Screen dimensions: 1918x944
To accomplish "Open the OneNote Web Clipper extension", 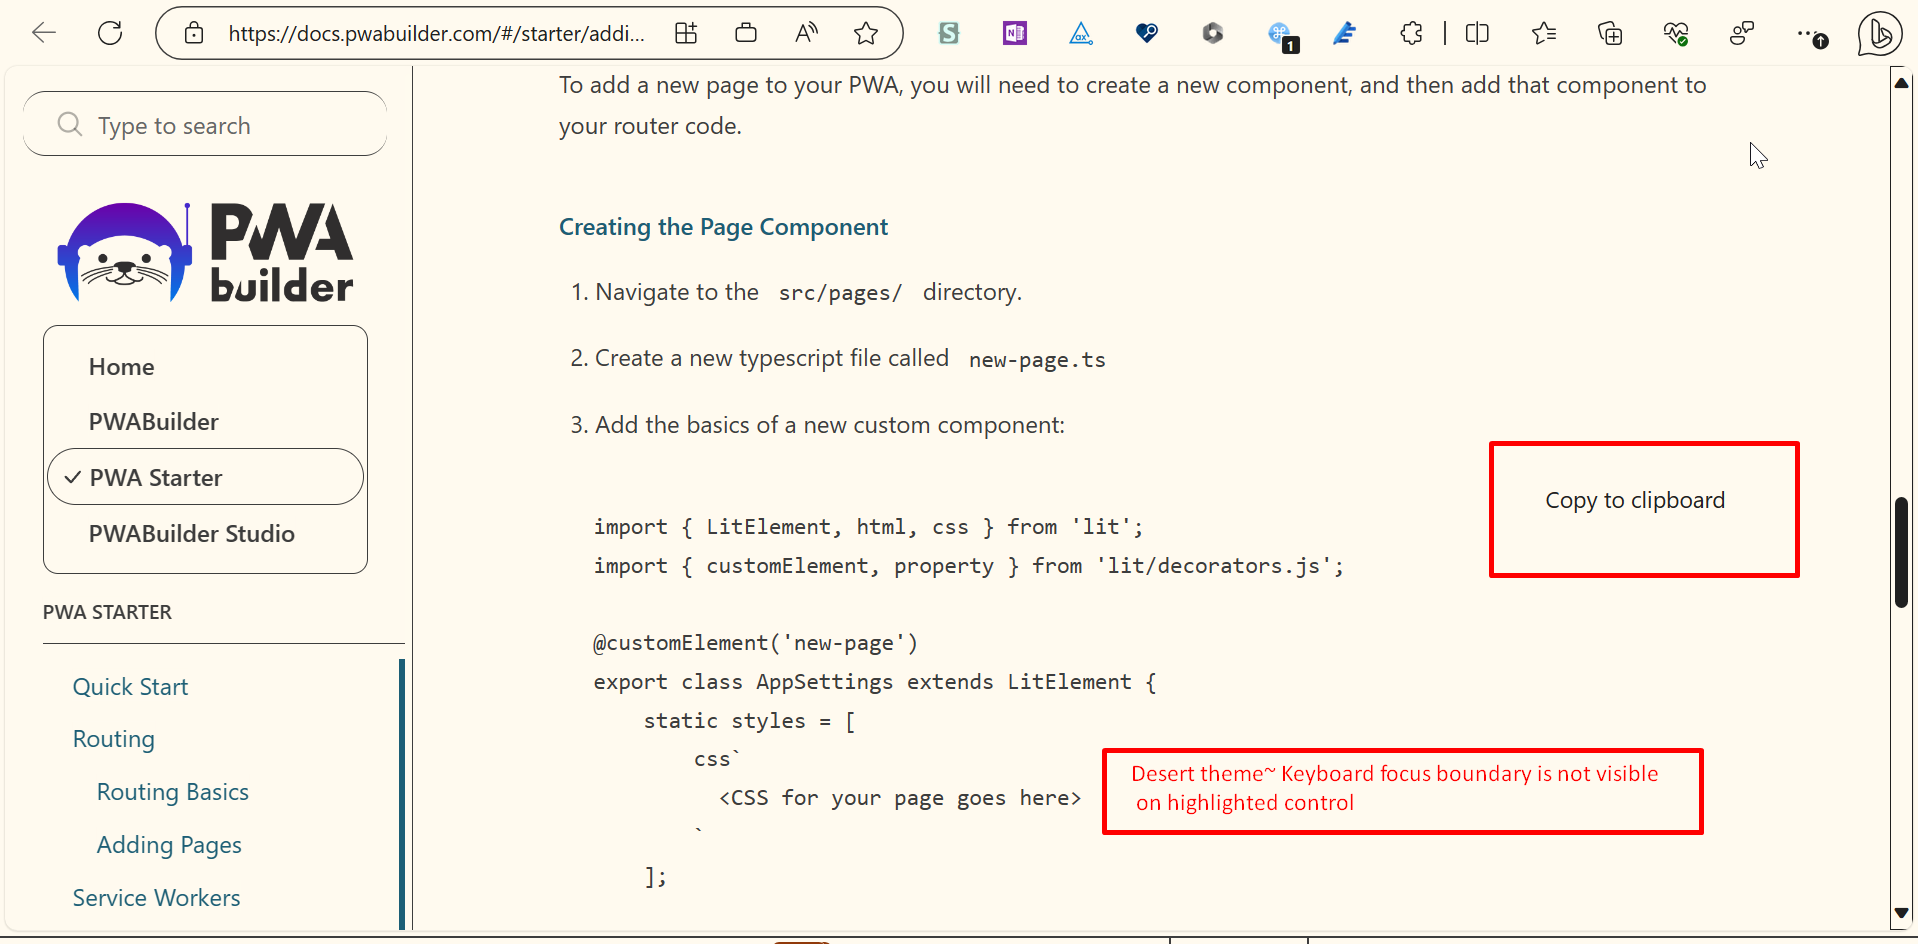I will pyautogui.click(x=1014, y=33).
